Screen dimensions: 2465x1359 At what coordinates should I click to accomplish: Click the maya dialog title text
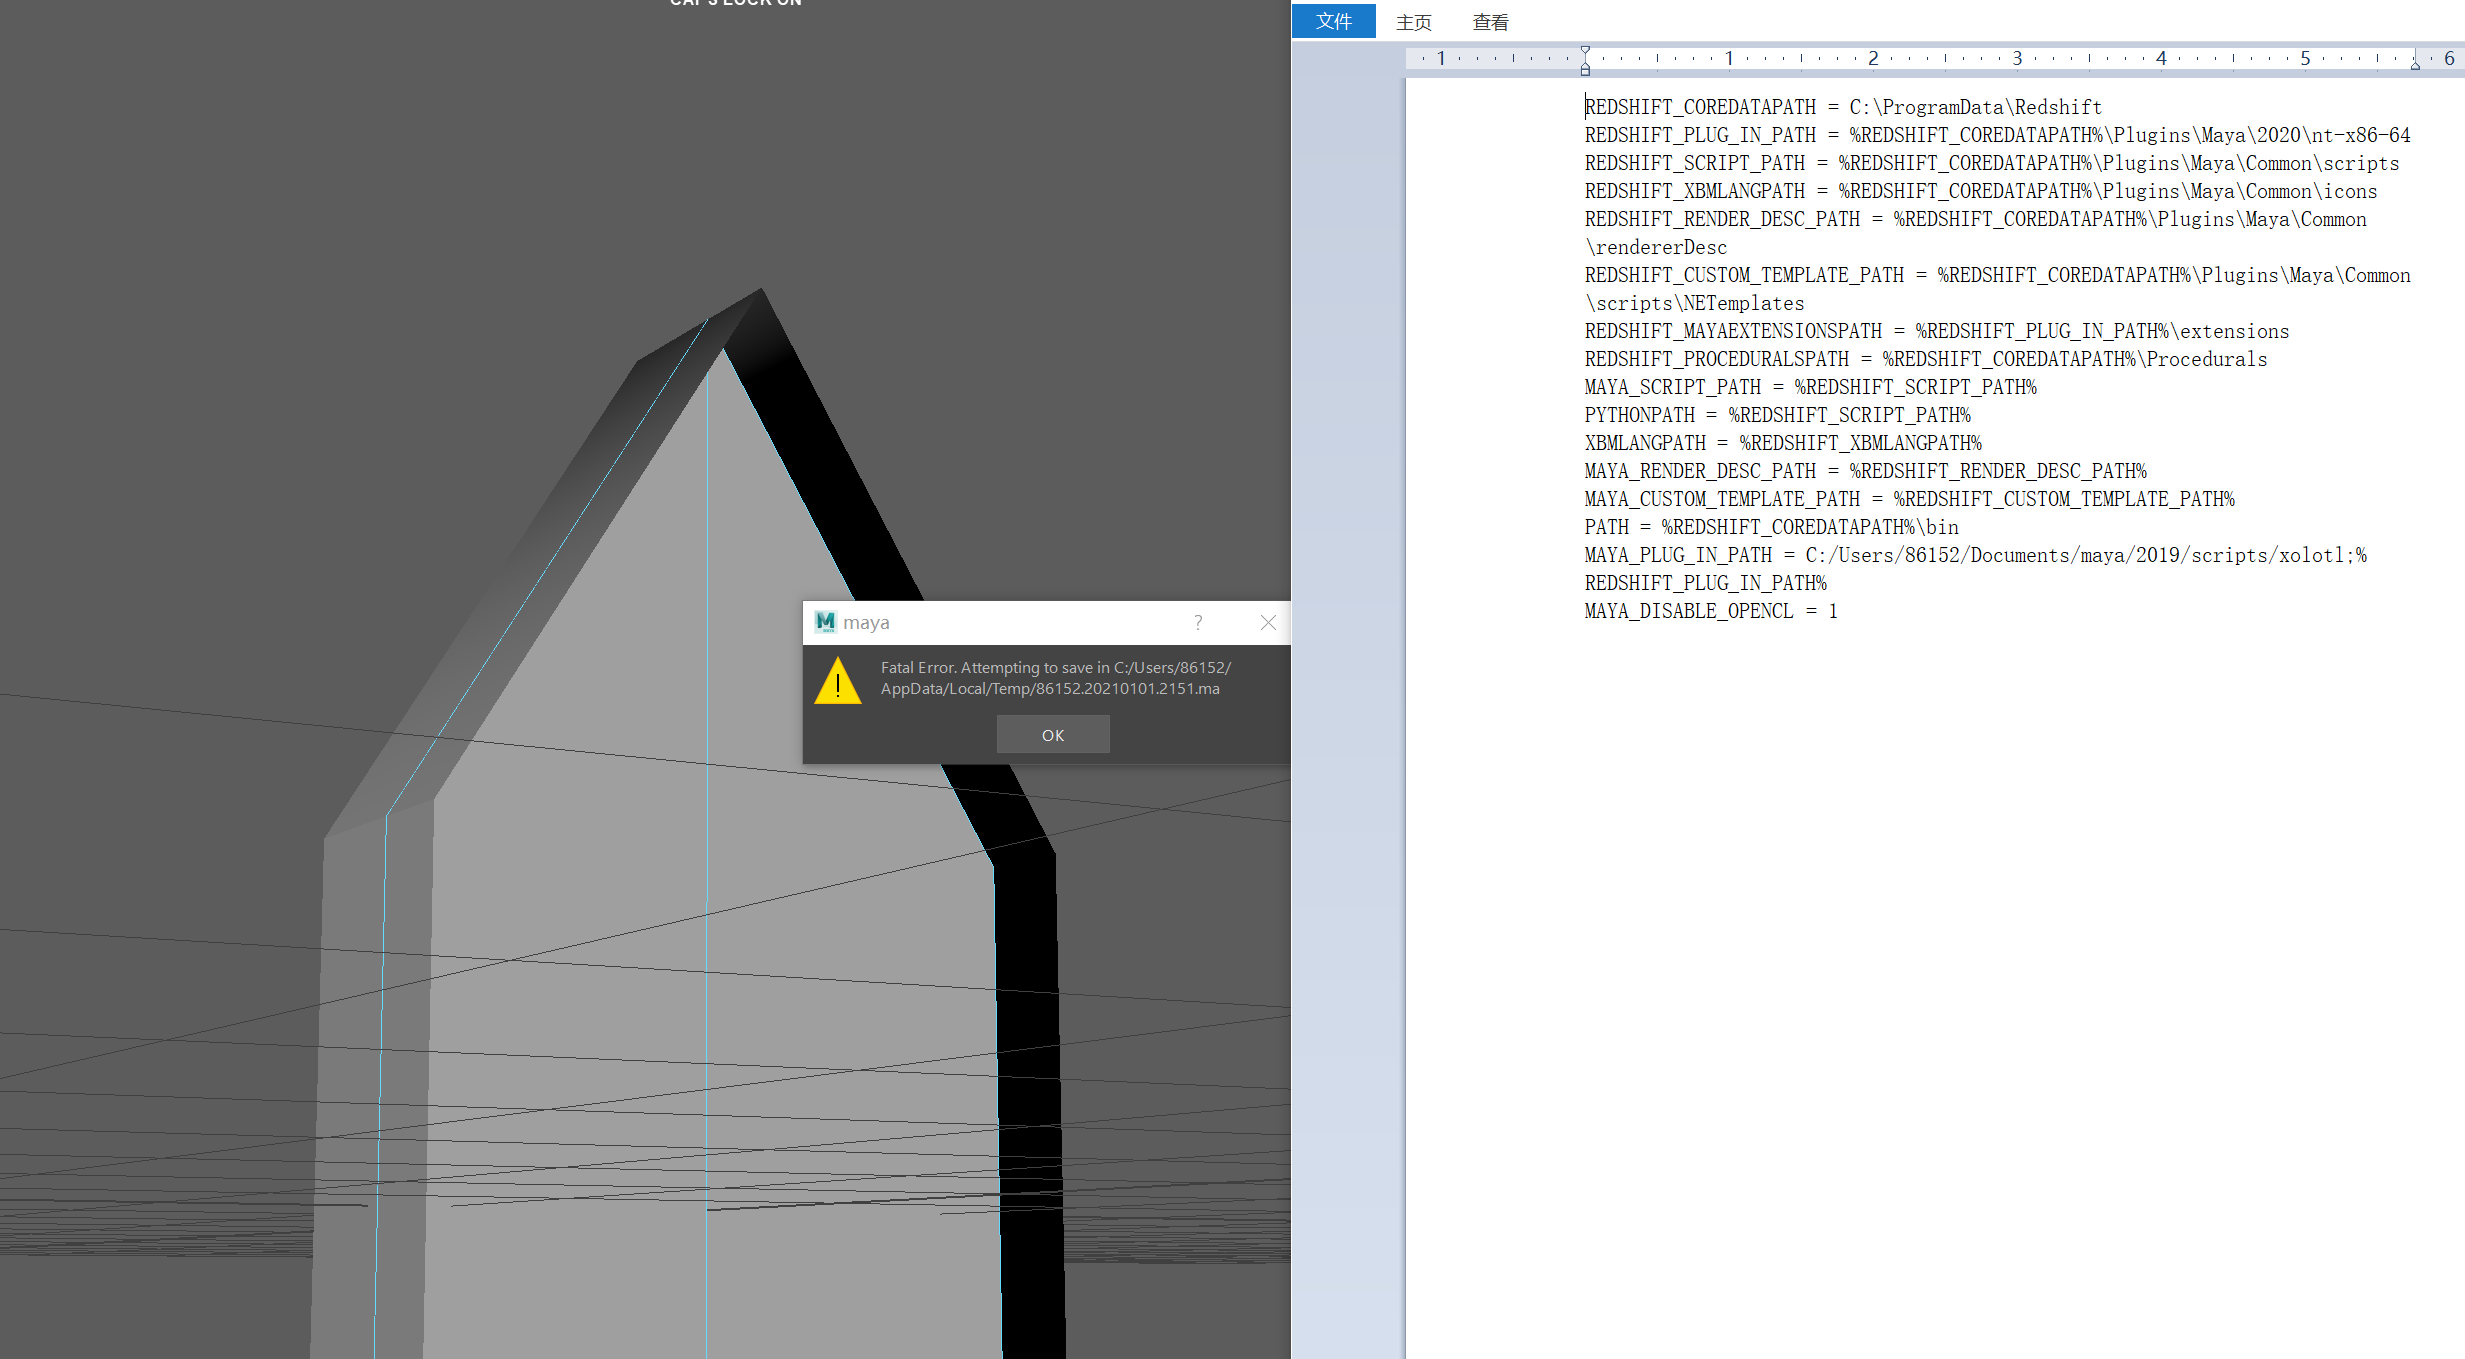866,622
